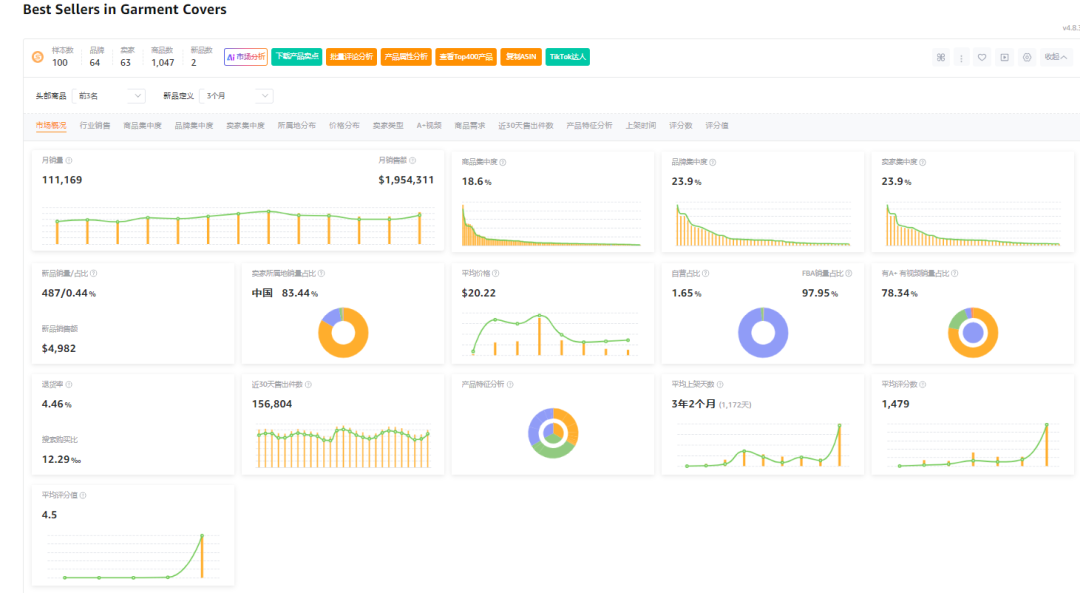Click the grid layout icon in top toolbar
Screen dimensions: 1080x593
click(941, 57)
